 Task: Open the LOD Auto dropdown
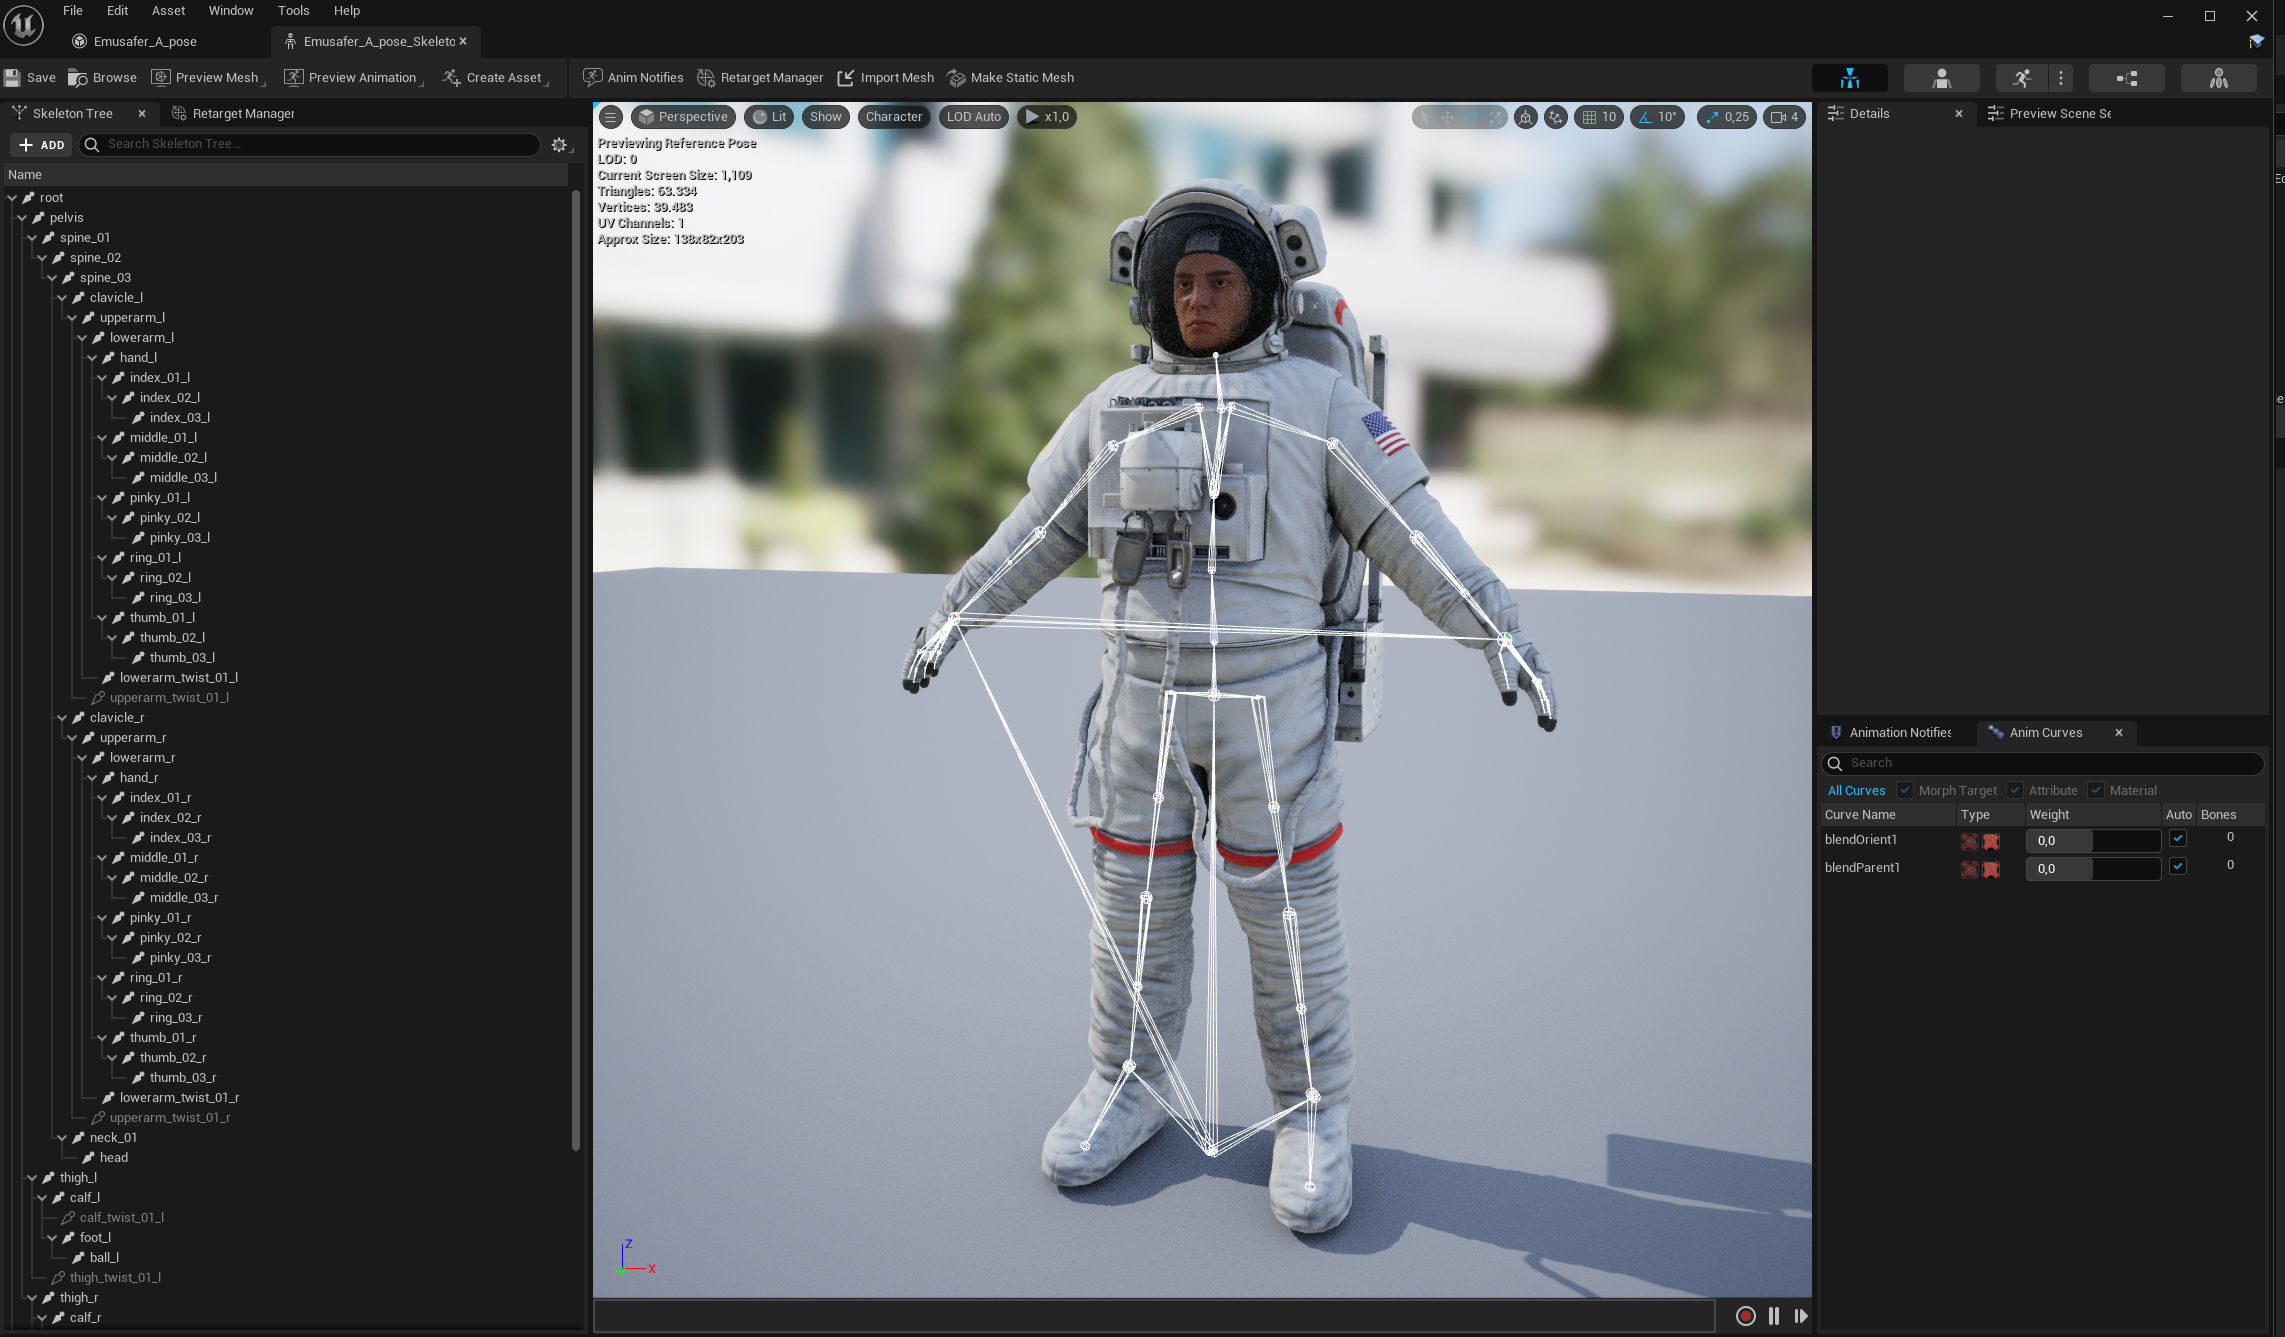click(972, 116)
